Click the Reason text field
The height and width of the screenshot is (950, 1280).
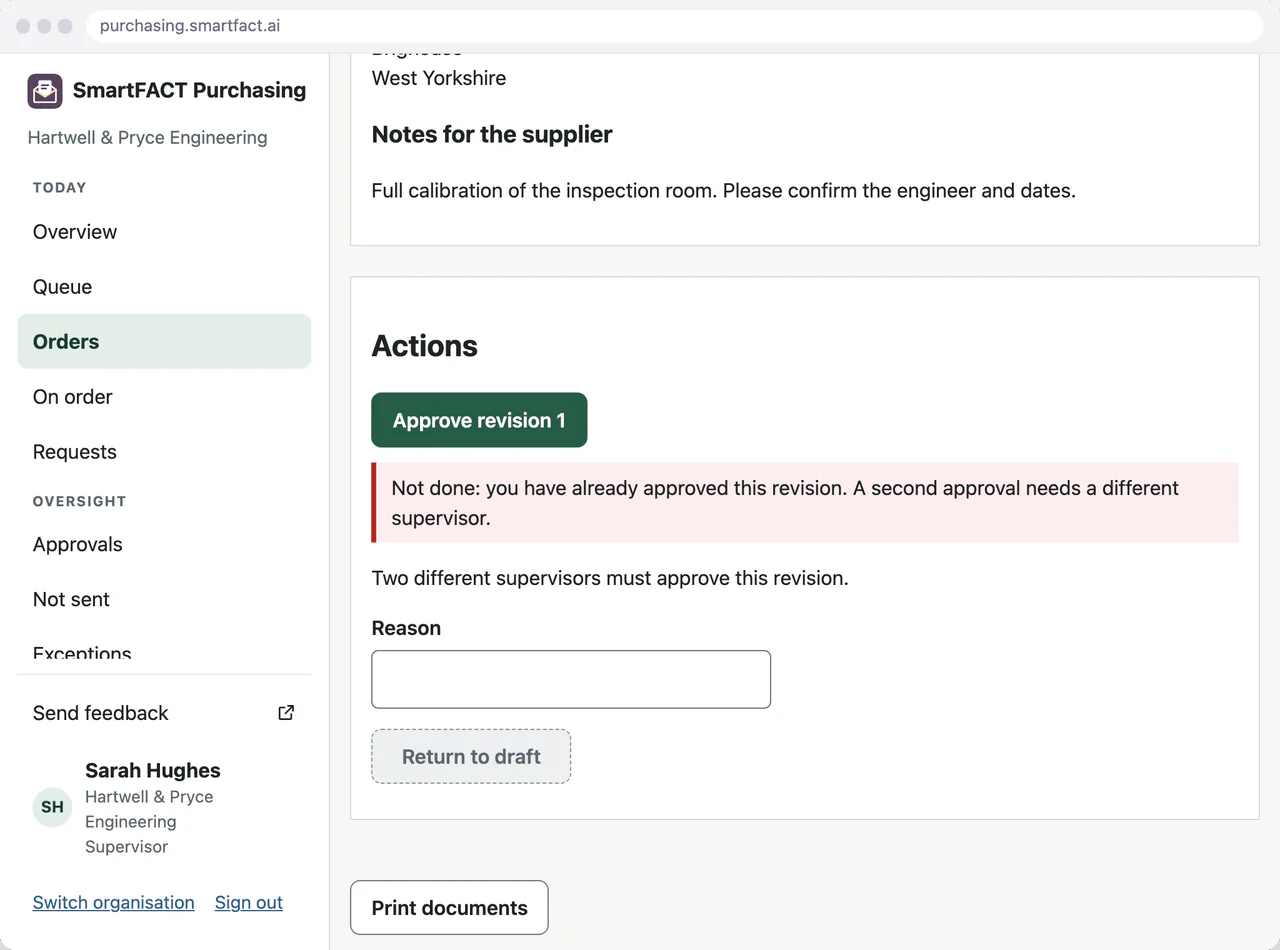tap(571, 680)
